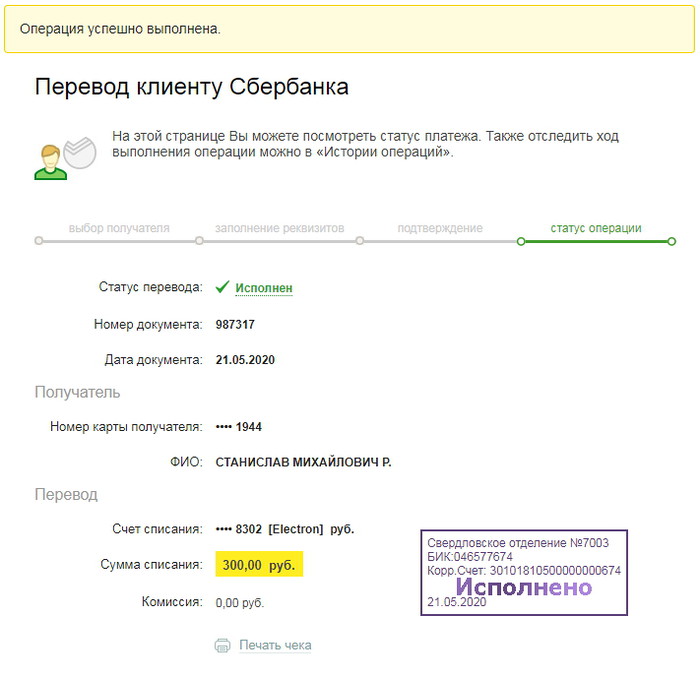Click the yellow highlighted 300,00 руб. amount
Screen dimensions: 700x678
(x=259, y=565)
